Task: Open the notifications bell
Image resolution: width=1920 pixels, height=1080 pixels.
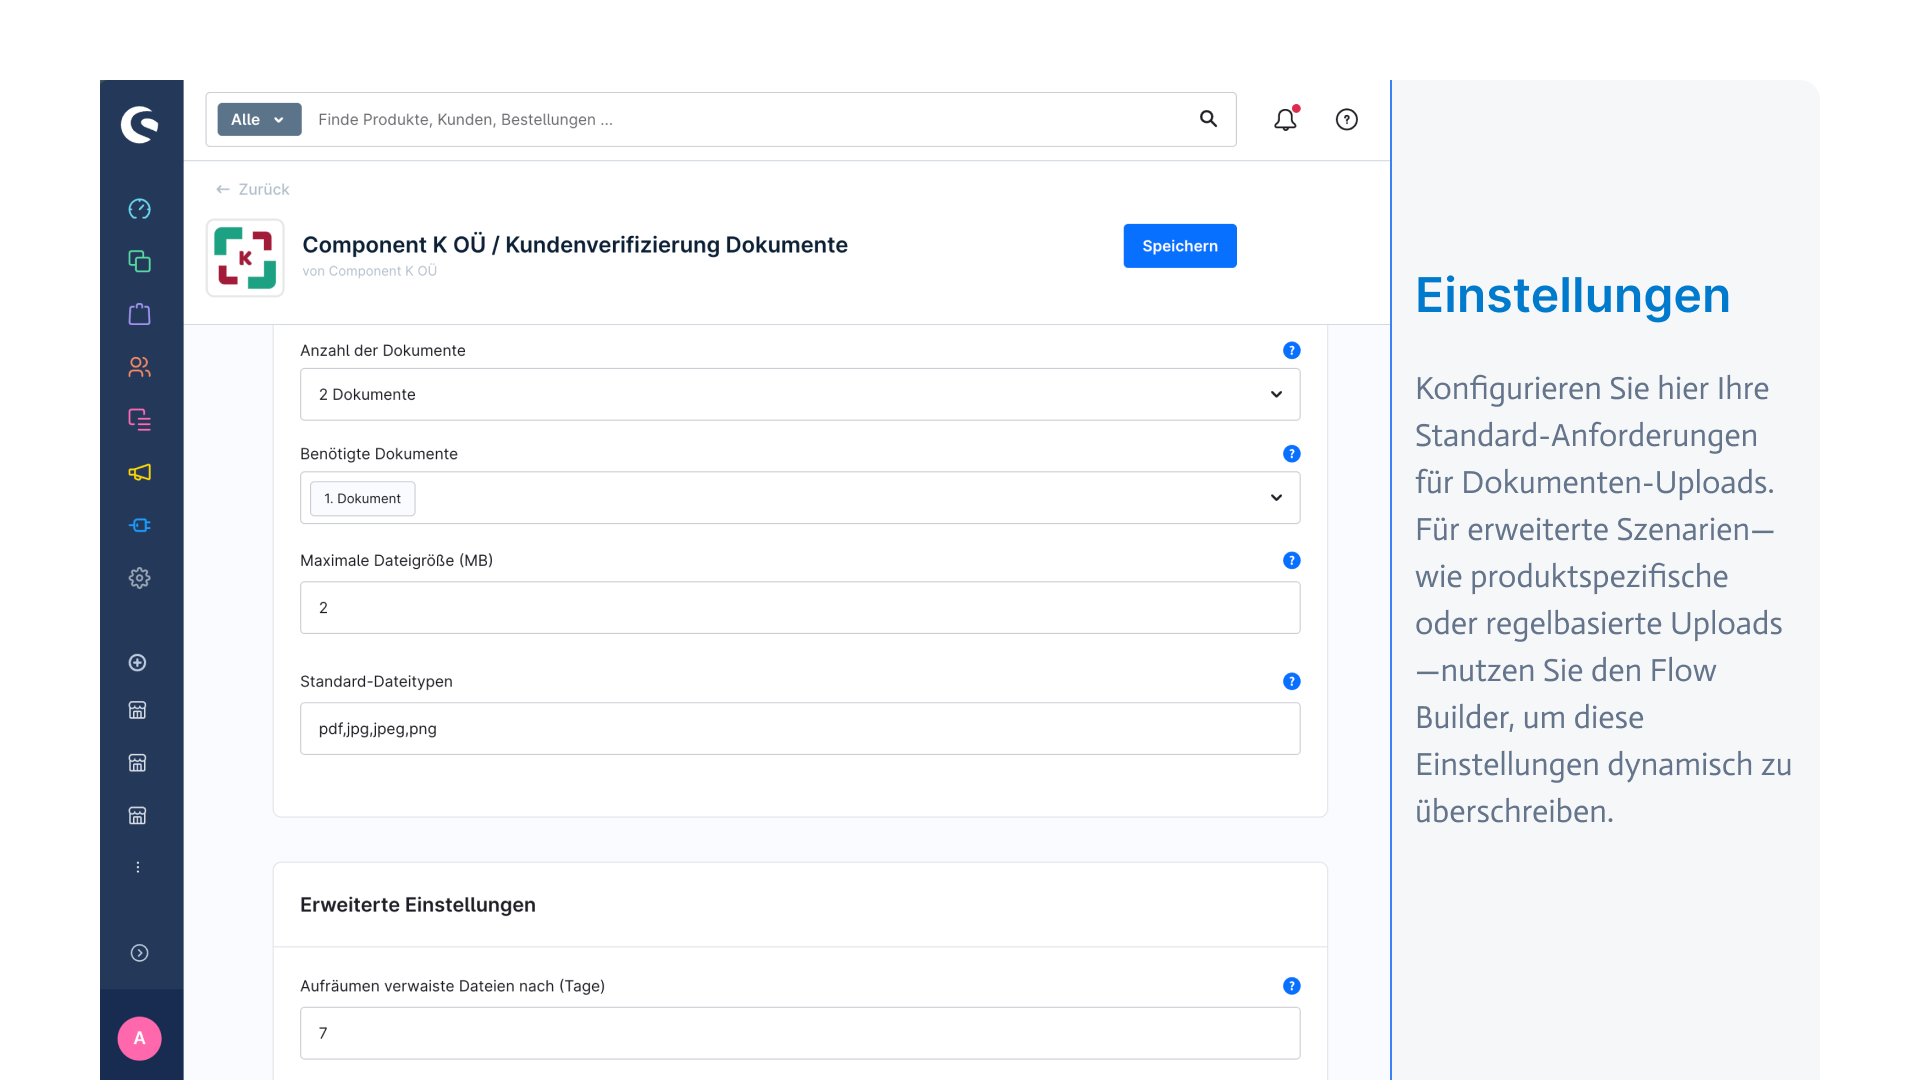Action: click(x=1285, y=119)
